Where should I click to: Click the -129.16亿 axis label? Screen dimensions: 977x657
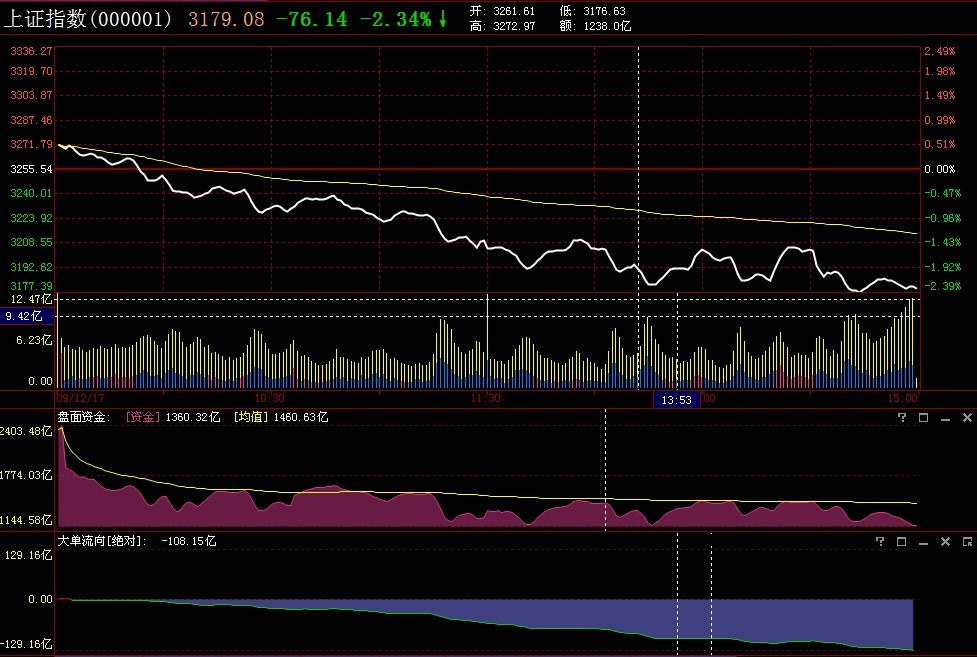point(26,644)
